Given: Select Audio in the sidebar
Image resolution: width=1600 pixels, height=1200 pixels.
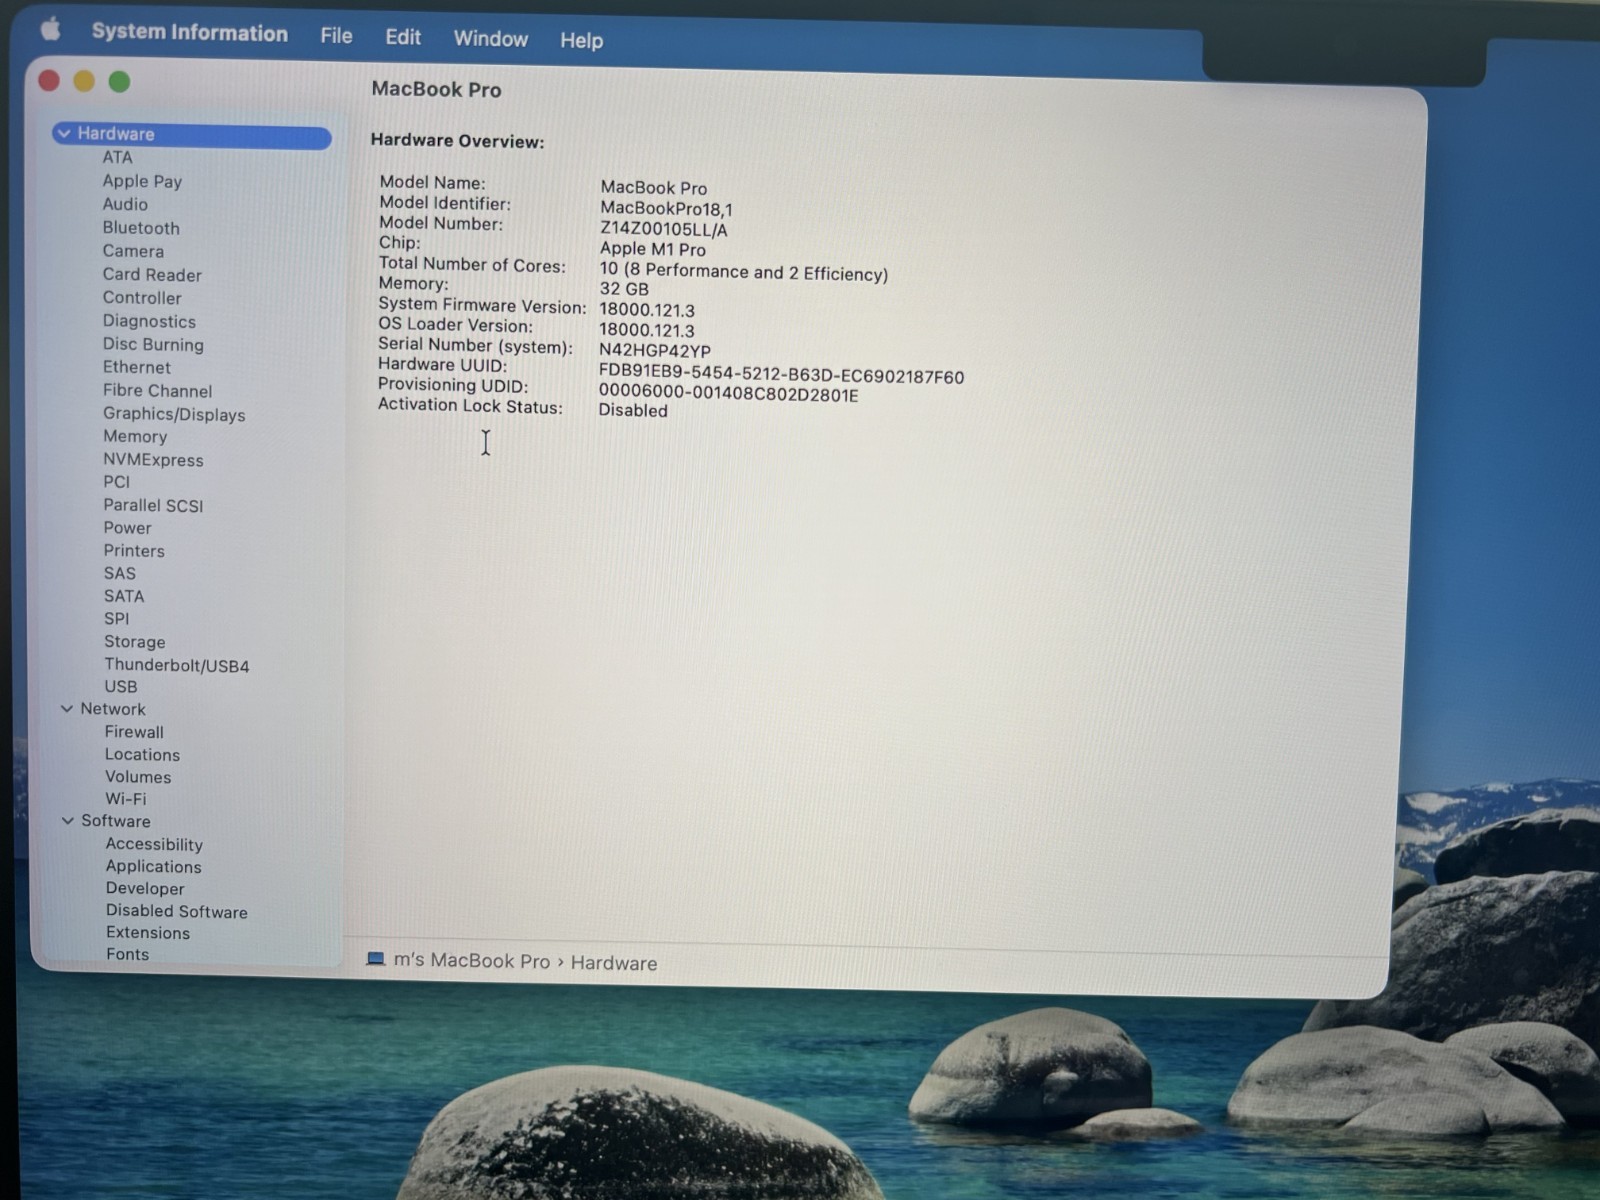Looking at the screenshot, I should point(125,204).
